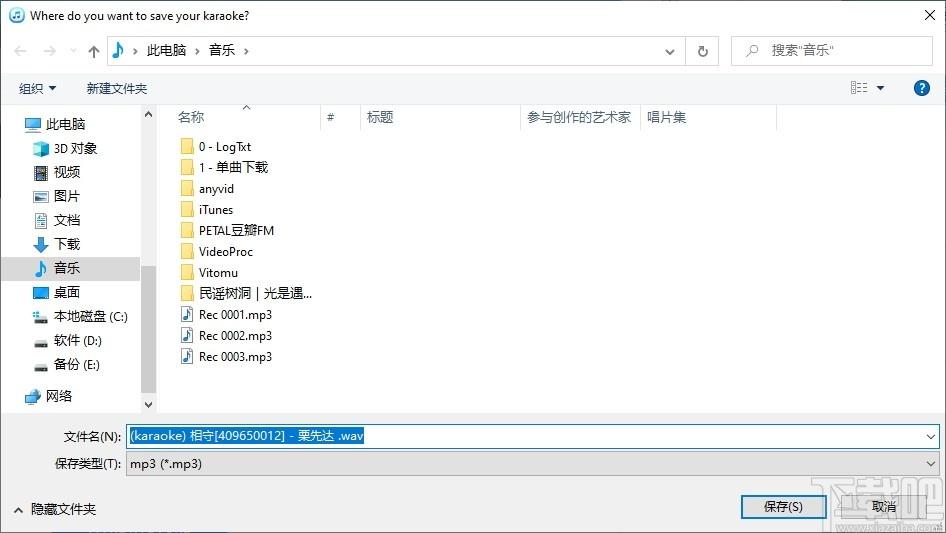Click 此电脑 in the address breadcrumb
Image resolution: width=946 pixels, height=533 pixels.
pos(166,51)
